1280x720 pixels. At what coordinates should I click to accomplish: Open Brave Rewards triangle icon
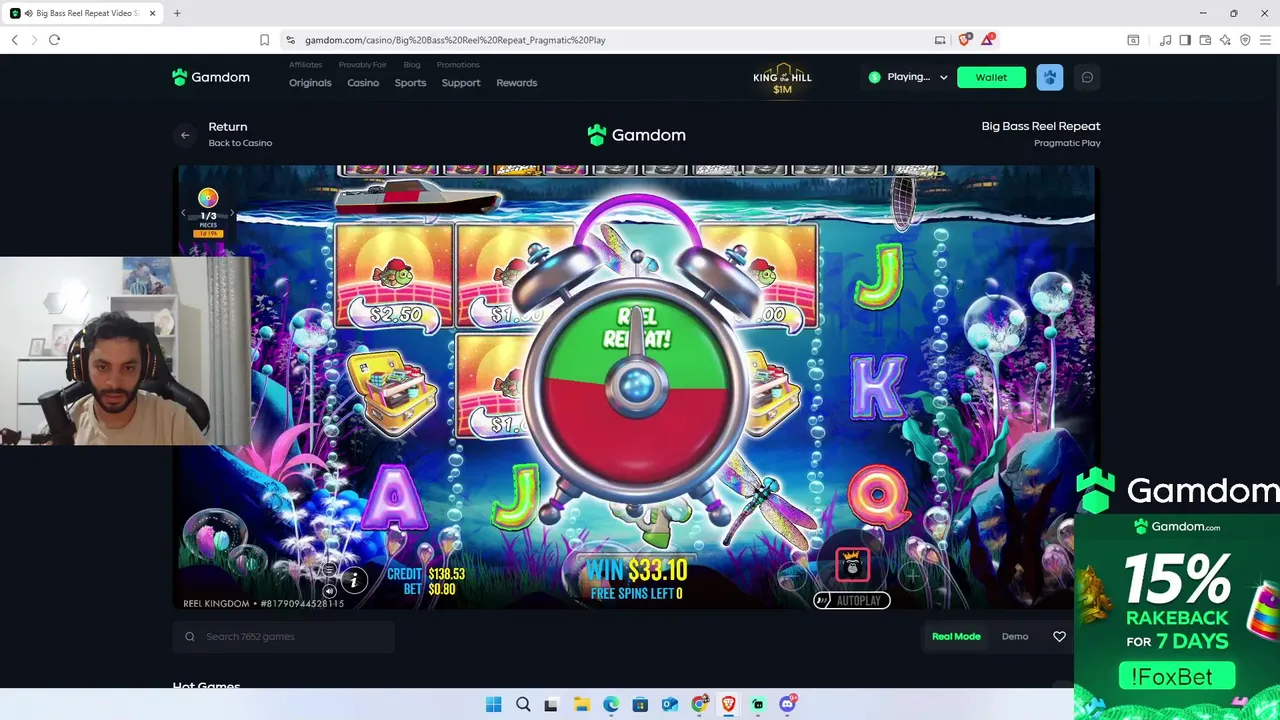point(988,40)
